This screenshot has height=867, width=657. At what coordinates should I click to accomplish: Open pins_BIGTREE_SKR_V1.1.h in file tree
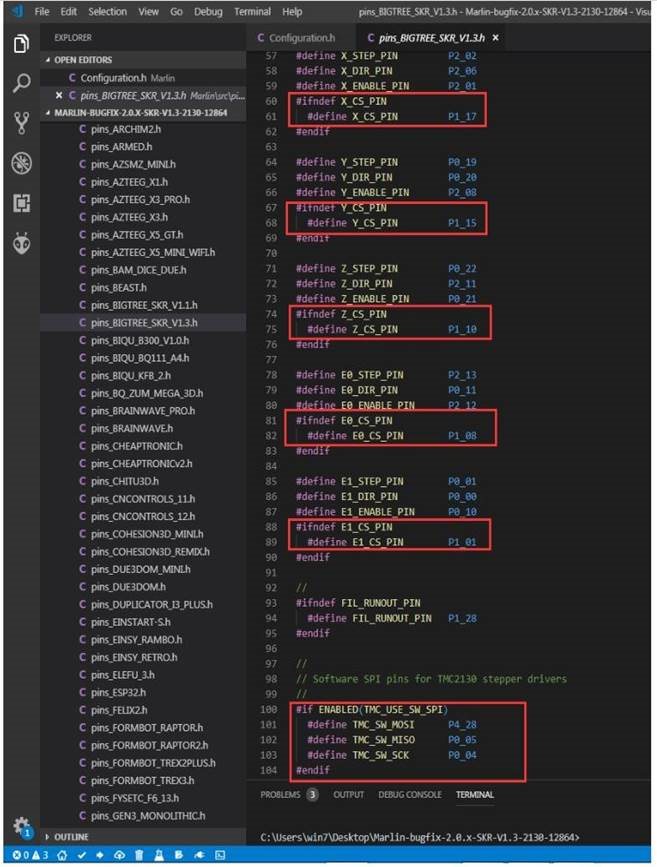tap(143, 305)
